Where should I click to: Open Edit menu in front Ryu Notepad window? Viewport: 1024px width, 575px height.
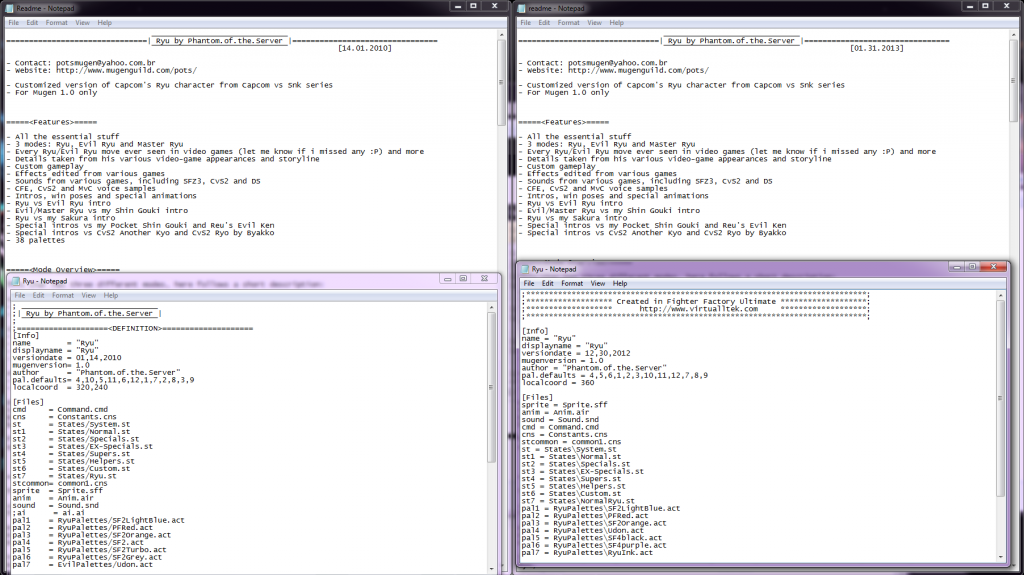[x=547, y=284]
